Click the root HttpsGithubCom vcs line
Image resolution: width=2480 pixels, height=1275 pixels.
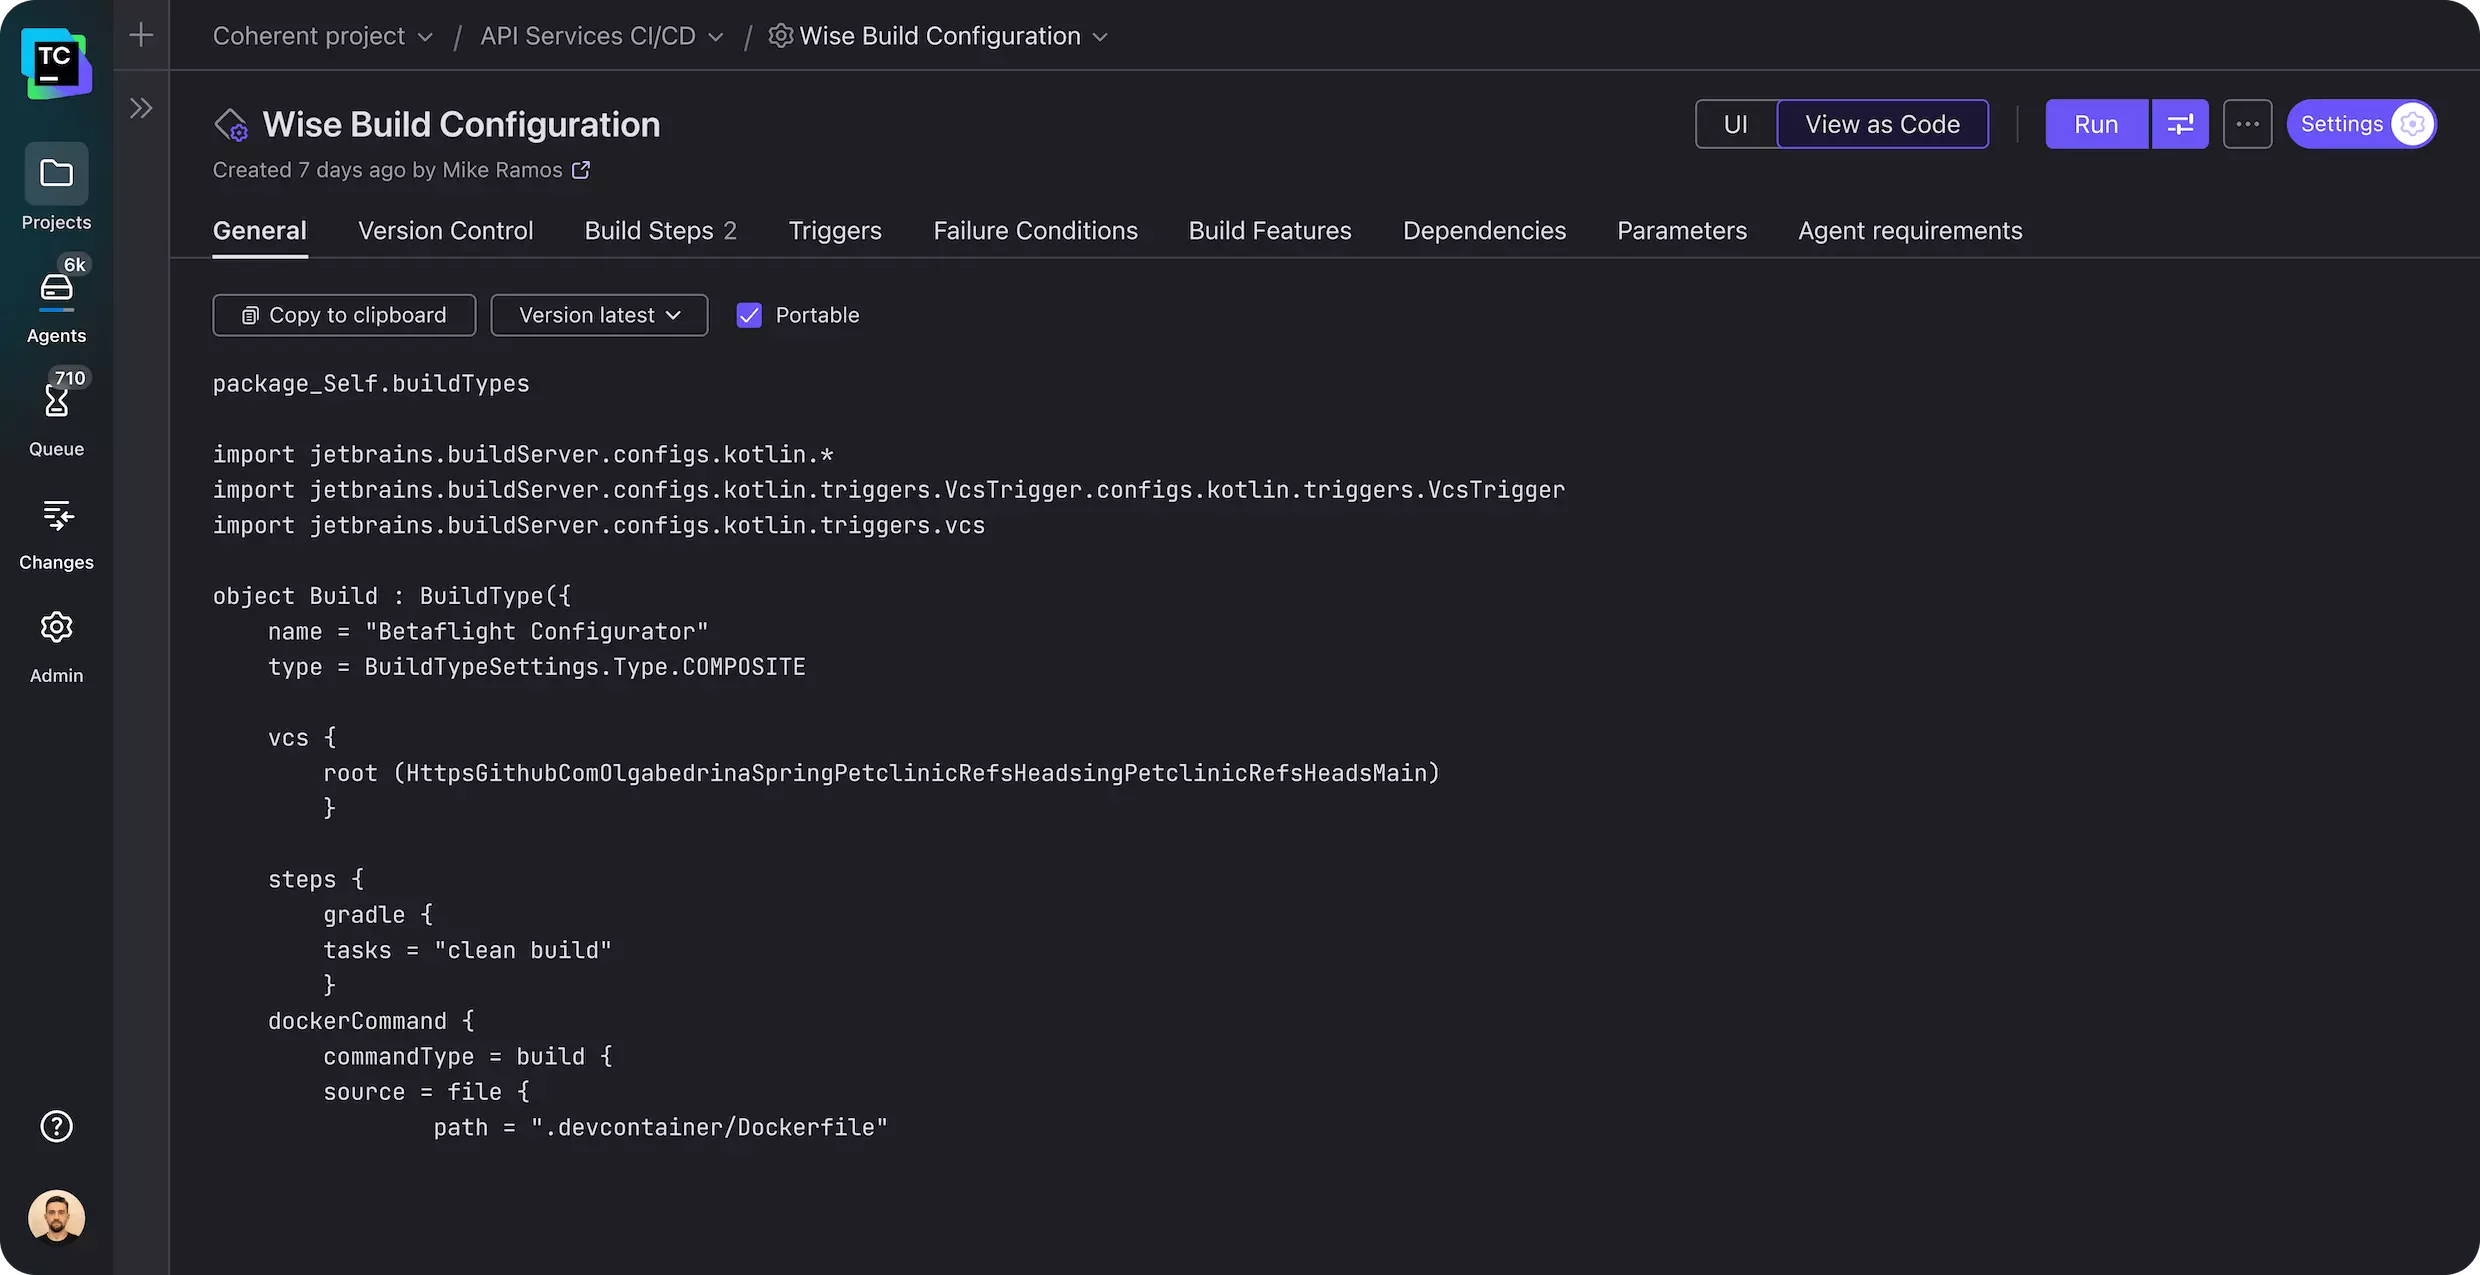tap(881, 773)
